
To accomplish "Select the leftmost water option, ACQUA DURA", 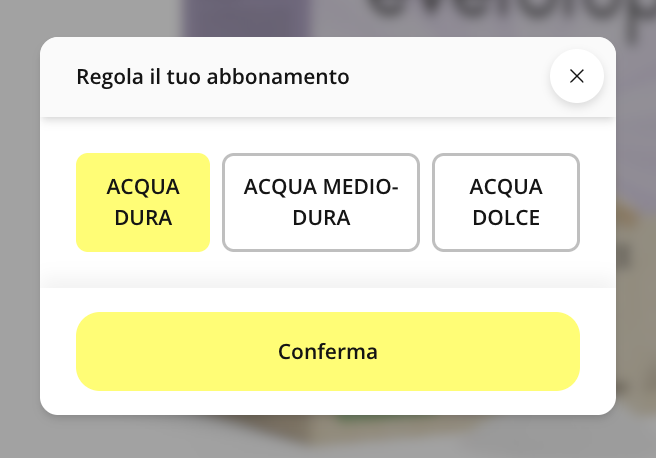I will click(x=143, y=202).
